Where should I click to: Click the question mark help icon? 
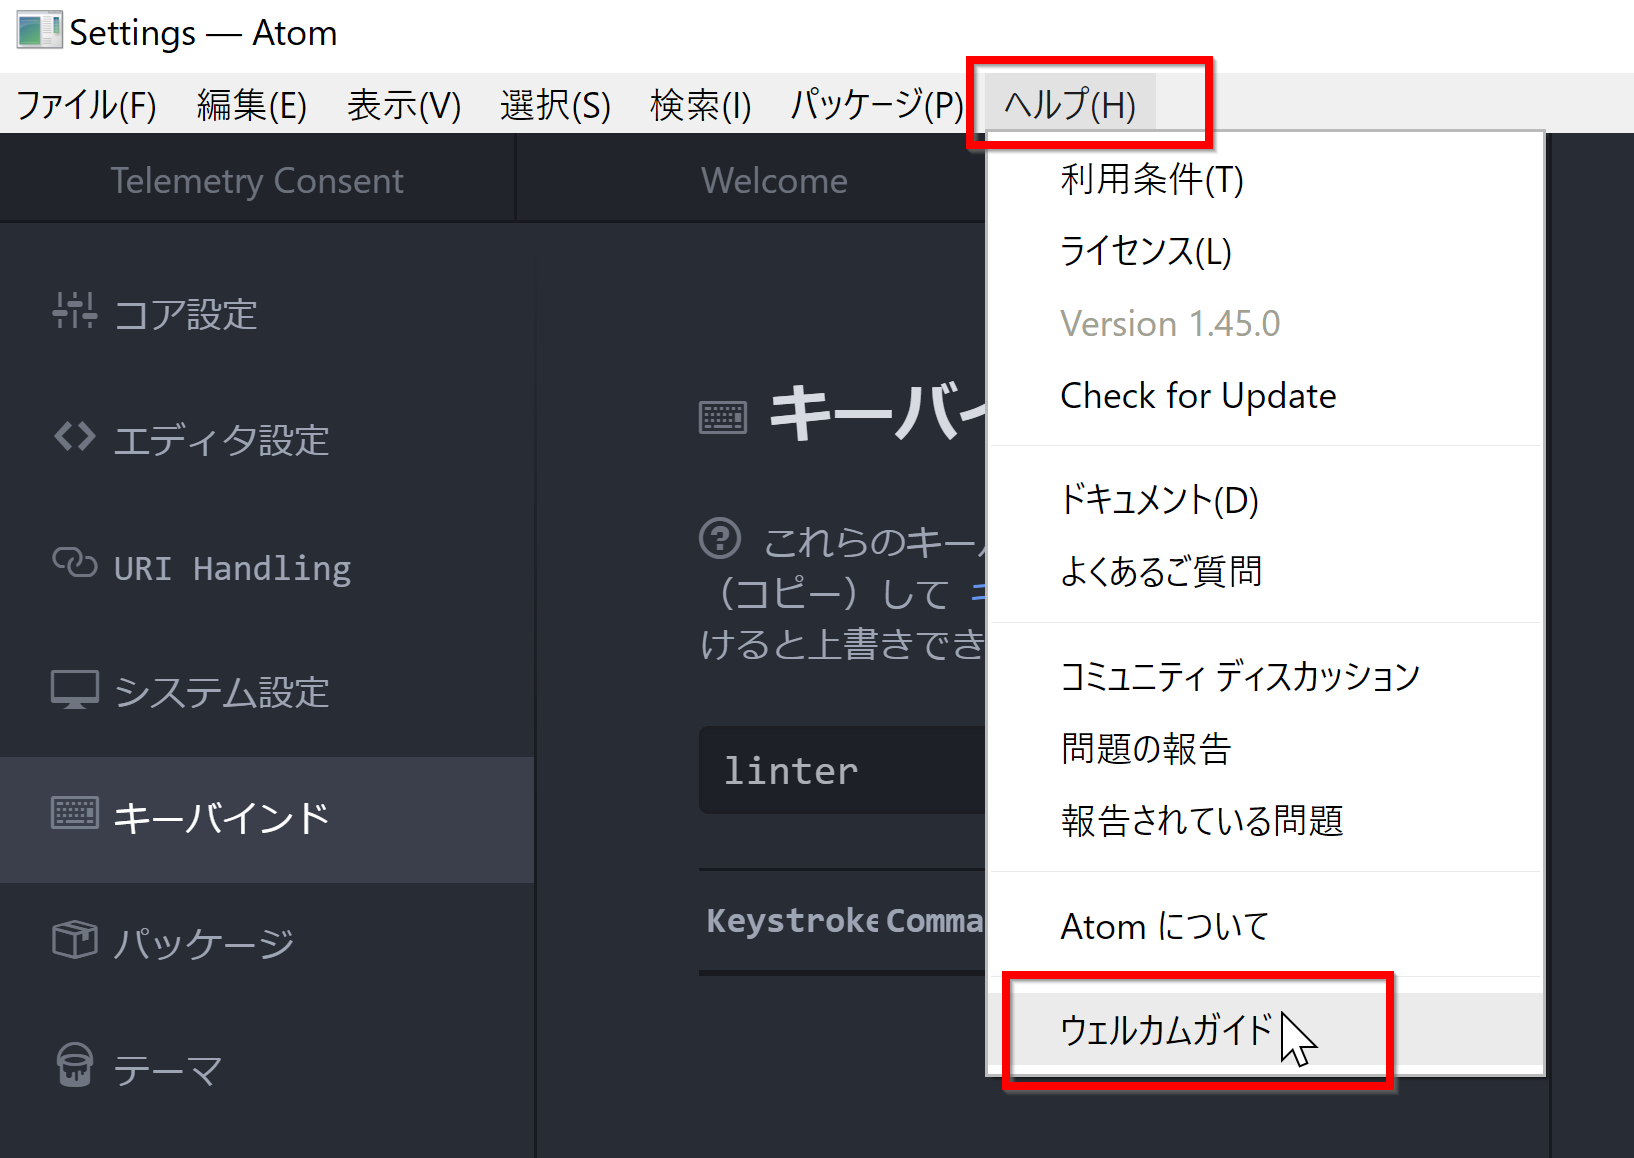720,538
